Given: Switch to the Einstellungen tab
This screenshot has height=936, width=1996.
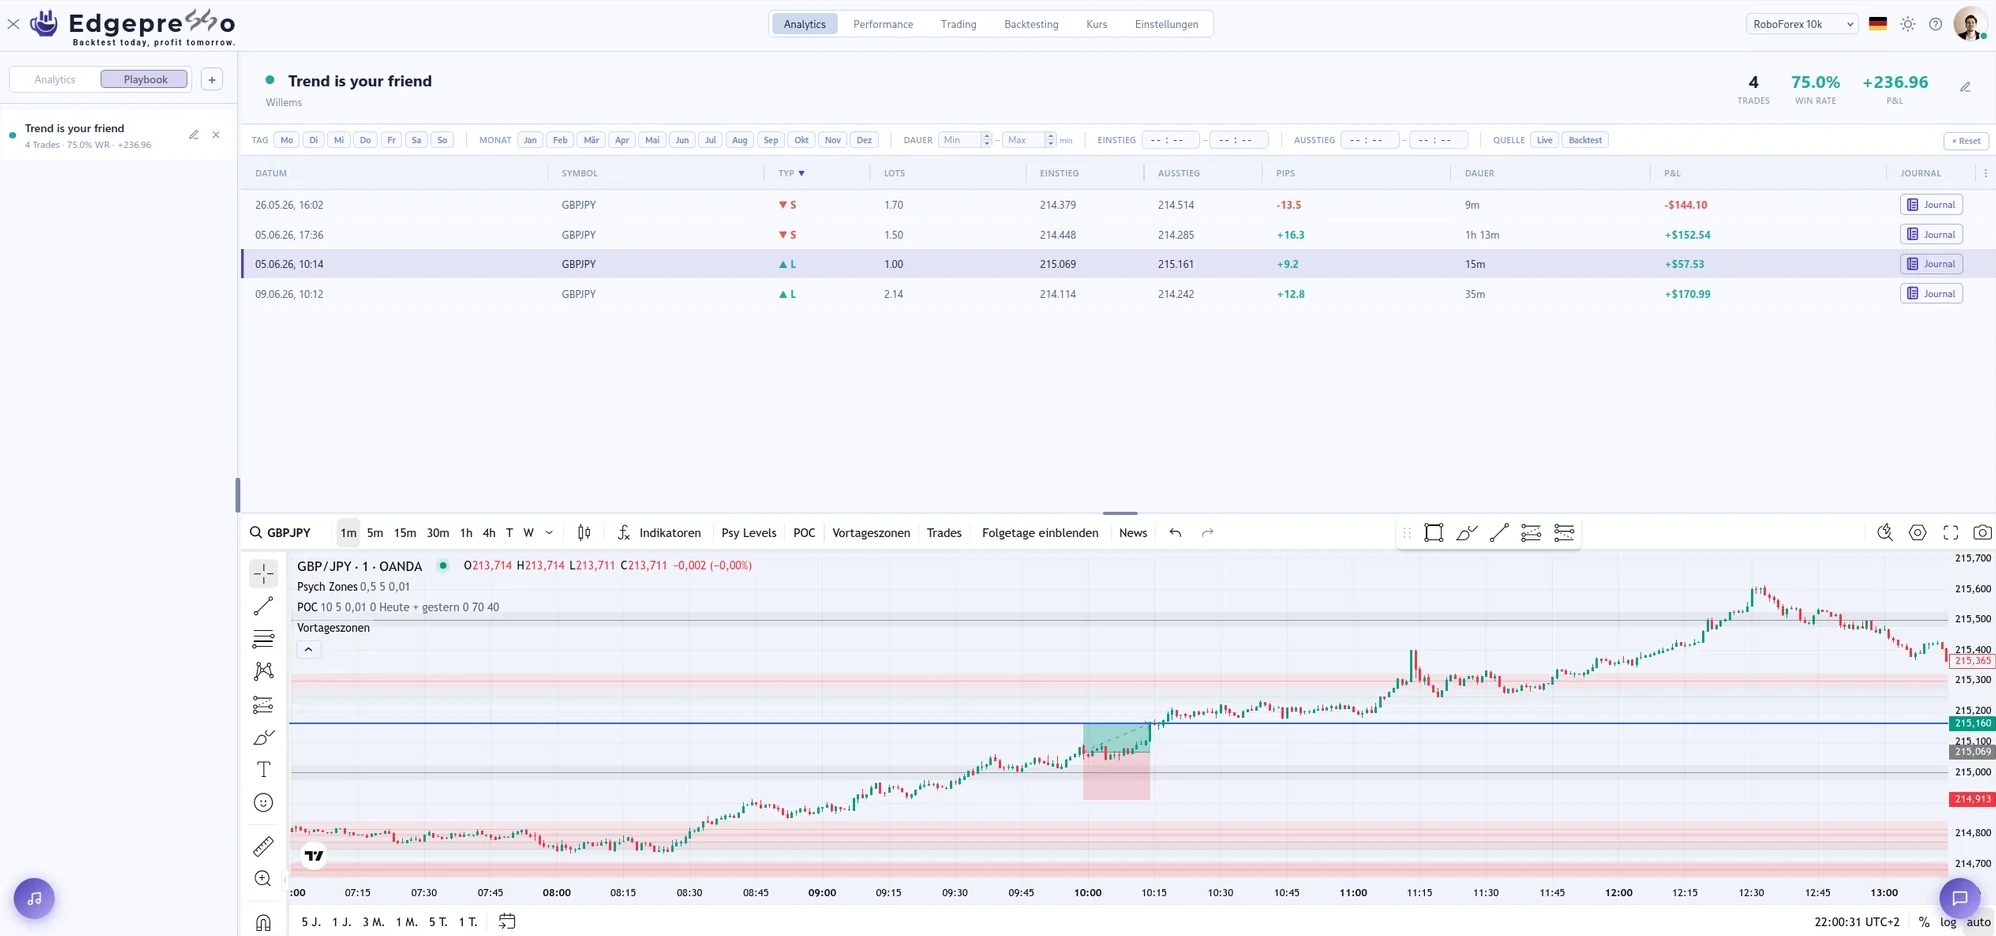Looking at the screenshot, I should click(x=1166, y=24).
